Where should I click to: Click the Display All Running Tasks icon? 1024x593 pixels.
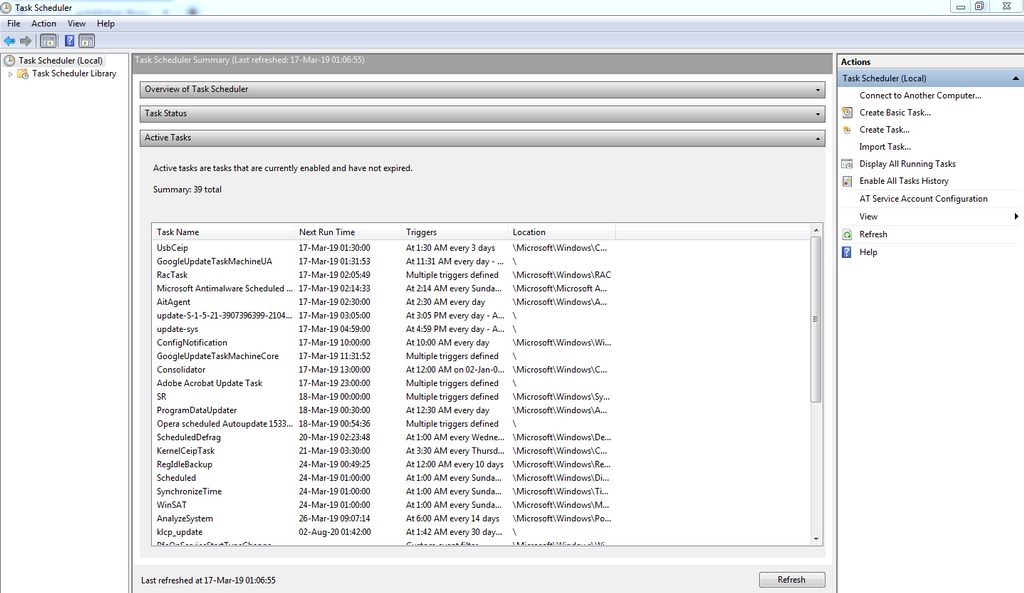point(847,164)
